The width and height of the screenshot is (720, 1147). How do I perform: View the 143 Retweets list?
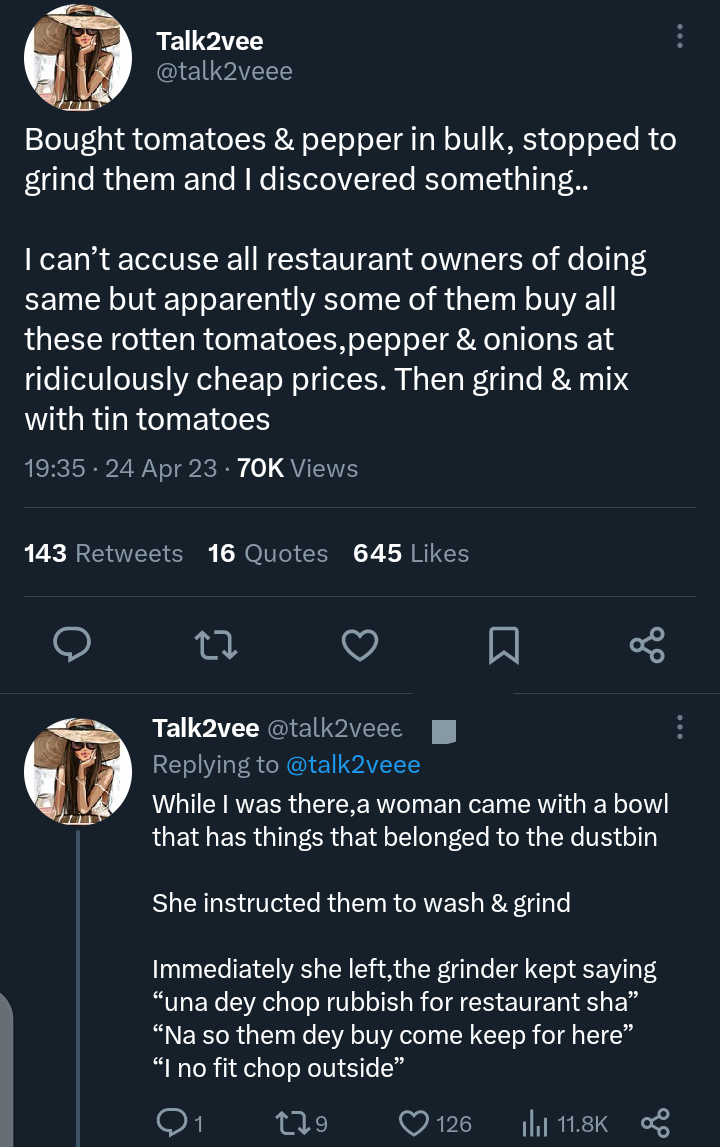pyautogui.click(x=103, y=554)
